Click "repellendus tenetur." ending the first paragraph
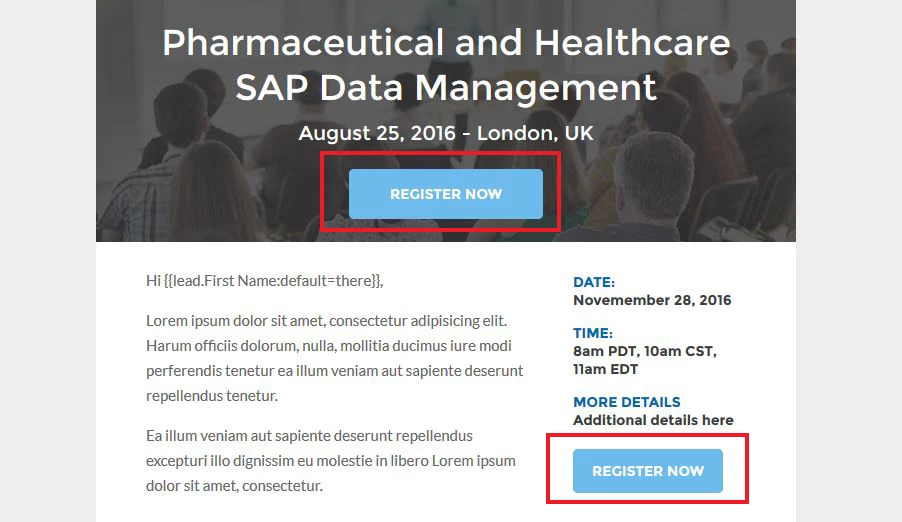 pyautogui.click(x=212, y=396)
